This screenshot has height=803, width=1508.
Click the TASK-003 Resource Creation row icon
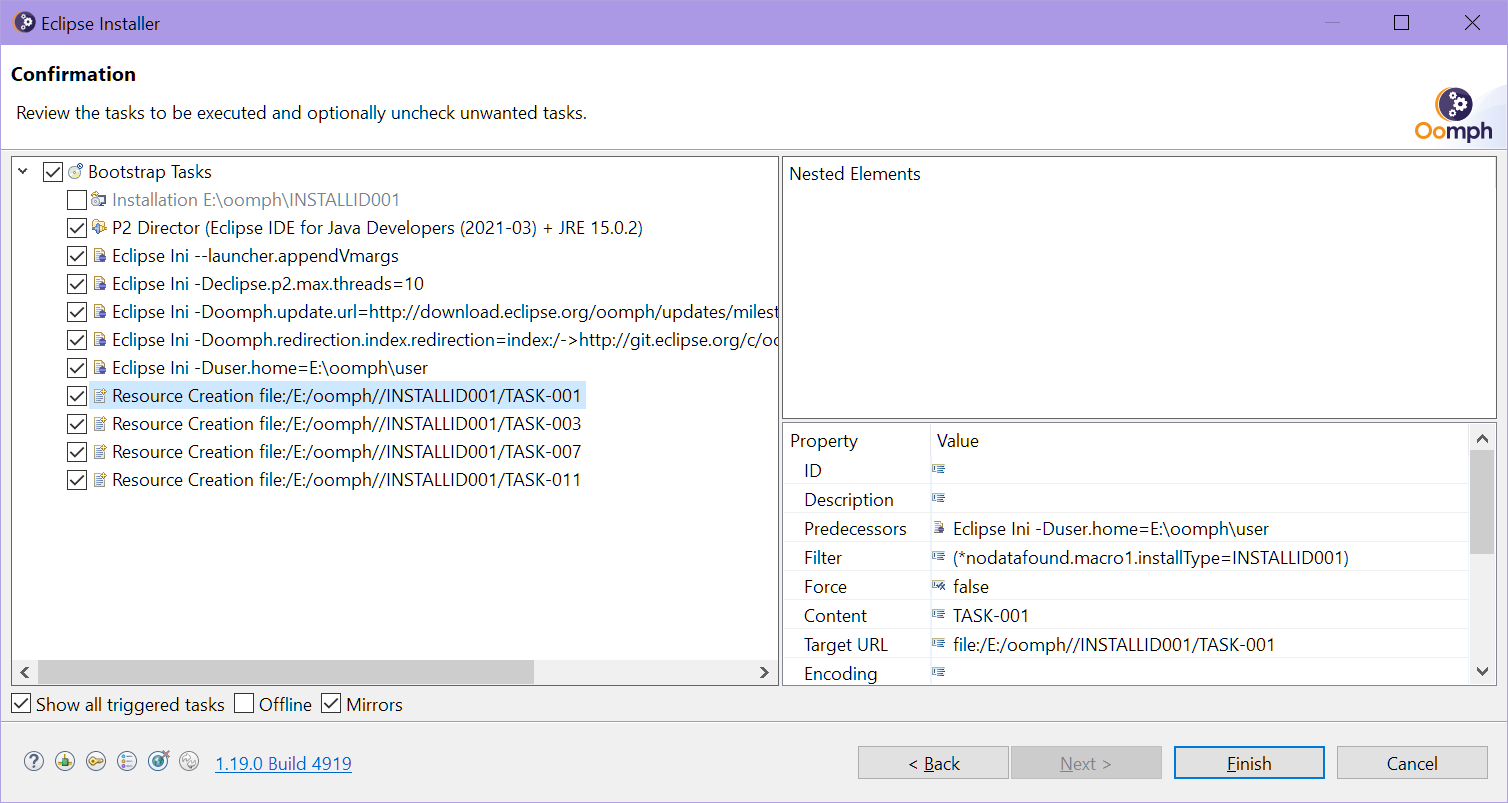tap(99, 424)
